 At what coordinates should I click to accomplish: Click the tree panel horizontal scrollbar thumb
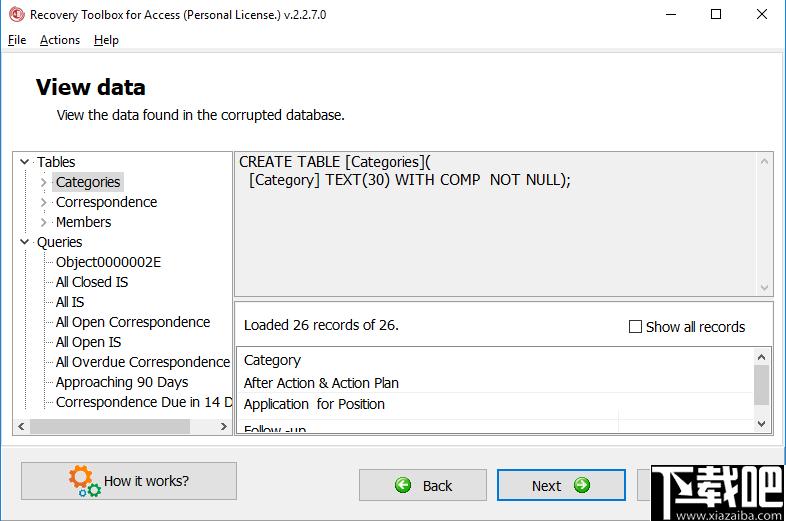(x=110, y=427)
